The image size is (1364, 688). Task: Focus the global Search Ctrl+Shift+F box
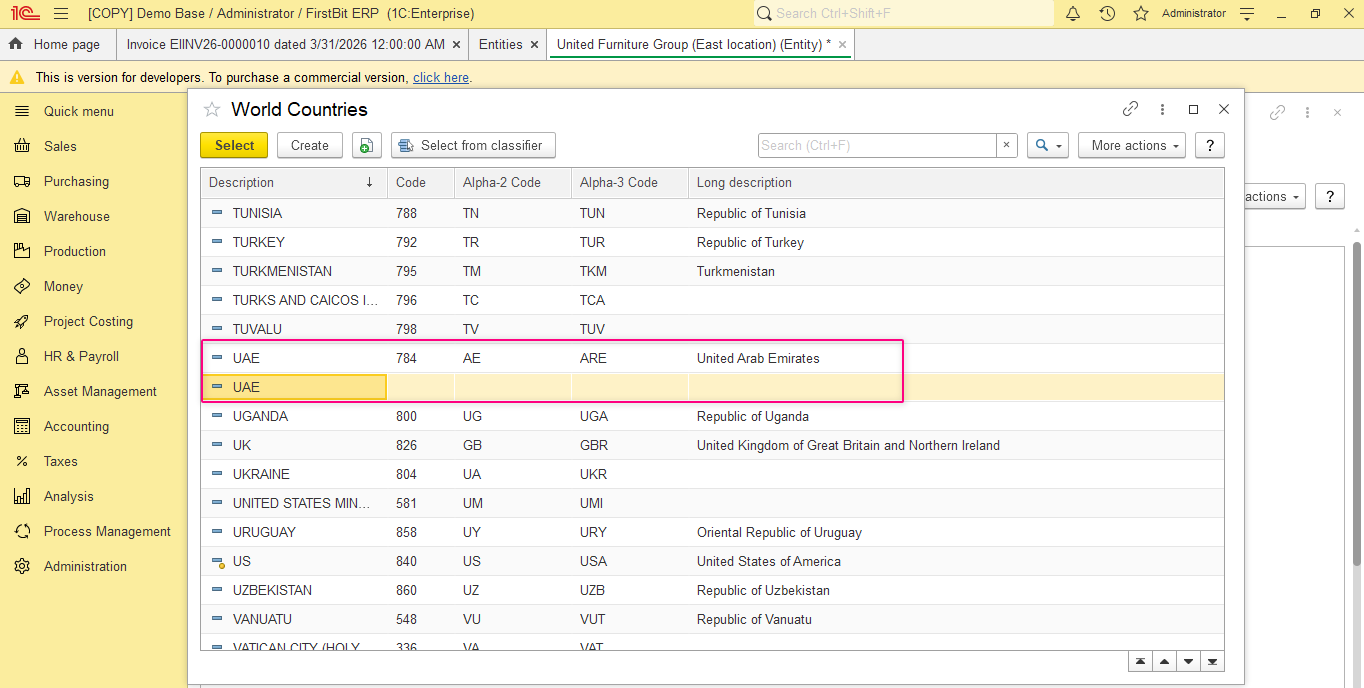click(x=903, y=14)
